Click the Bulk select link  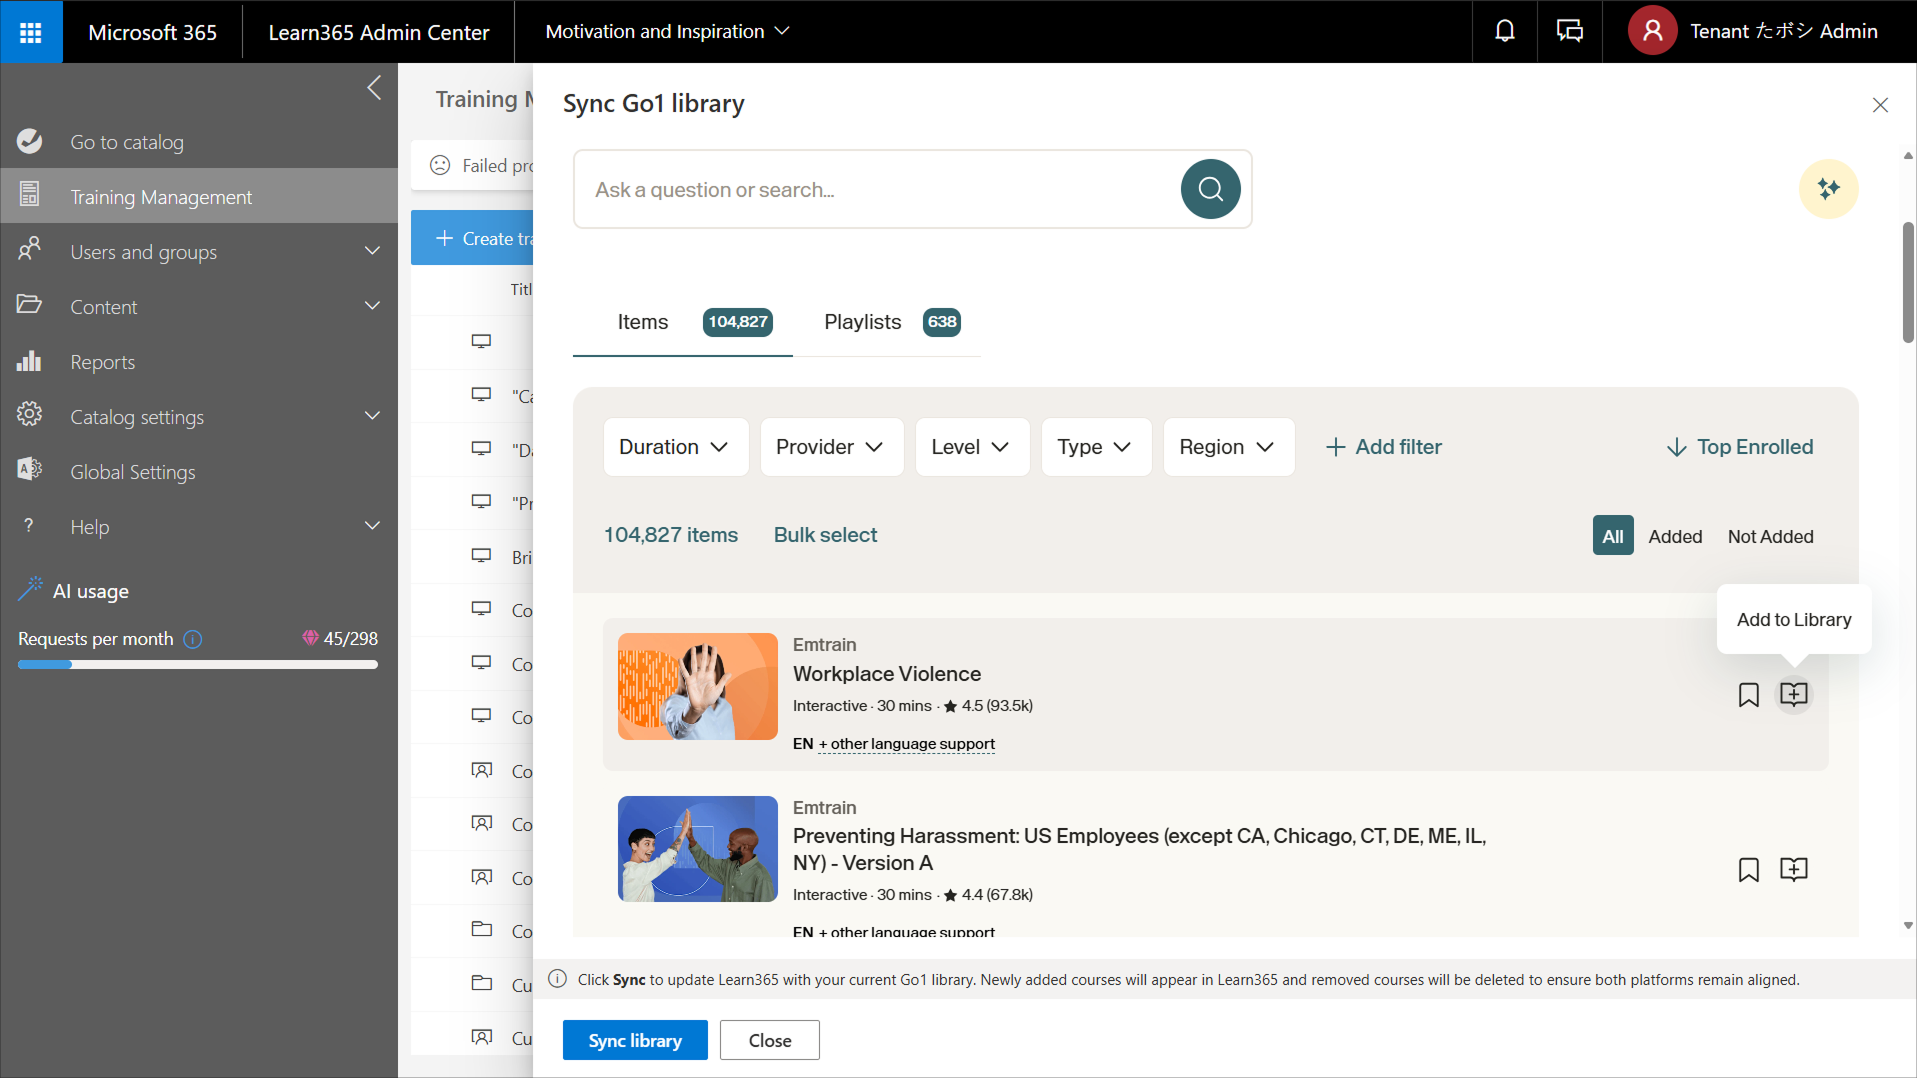point(825,535)
